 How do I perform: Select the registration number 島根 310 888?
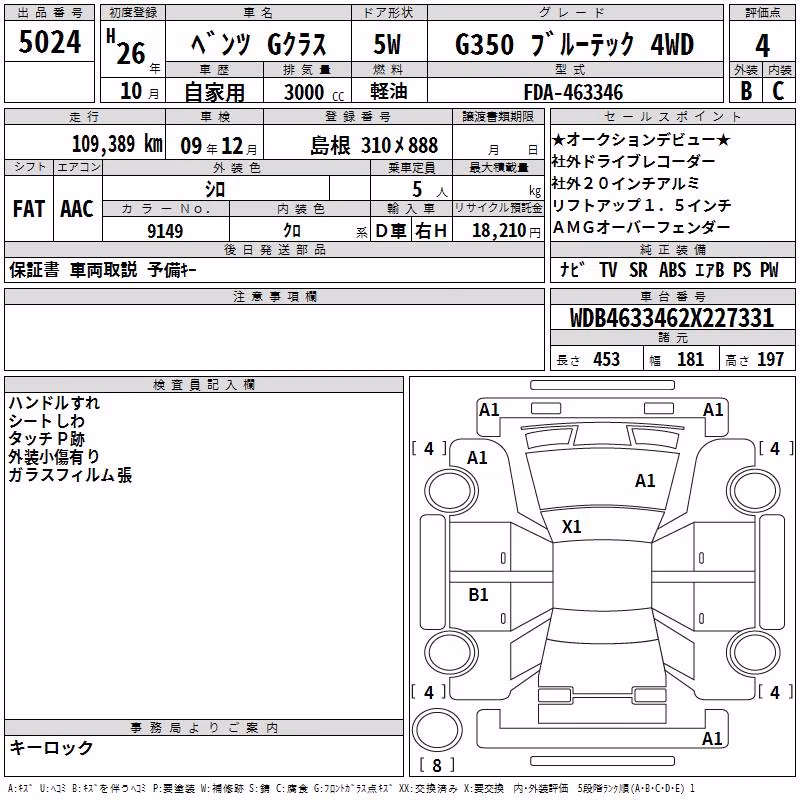pos(374,146)
